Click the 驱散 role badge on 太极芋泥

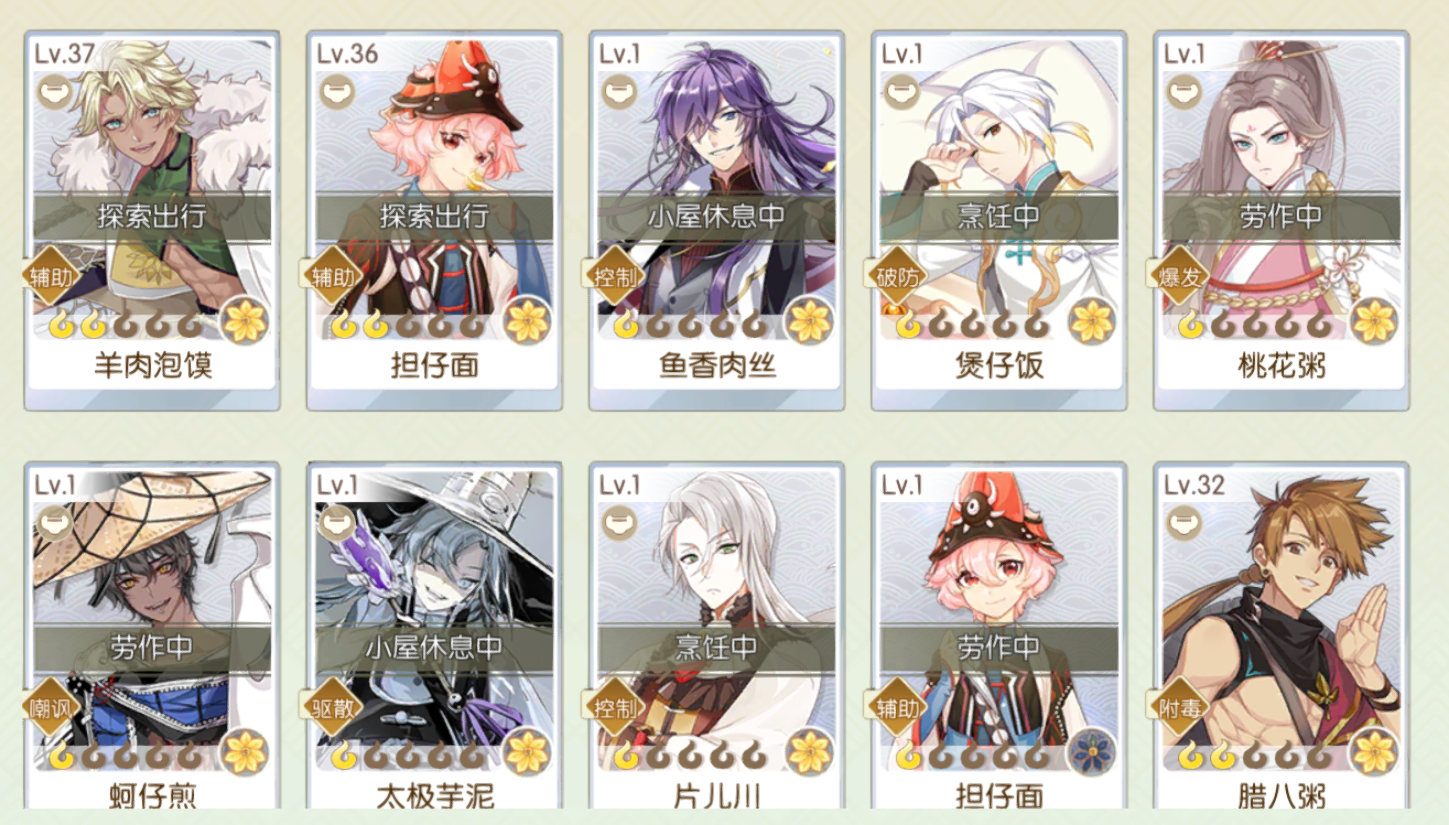point(330,709)
